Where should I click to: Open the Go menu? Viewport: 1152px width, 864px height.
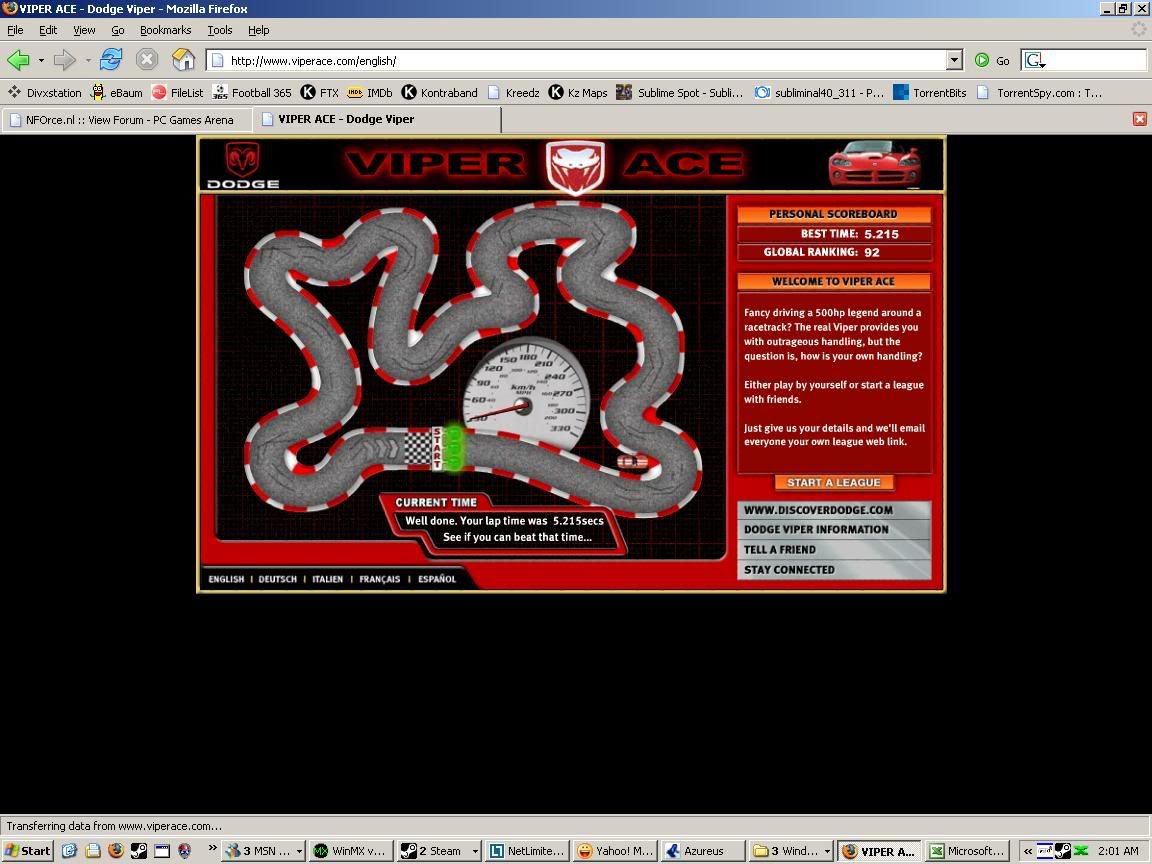118,30
